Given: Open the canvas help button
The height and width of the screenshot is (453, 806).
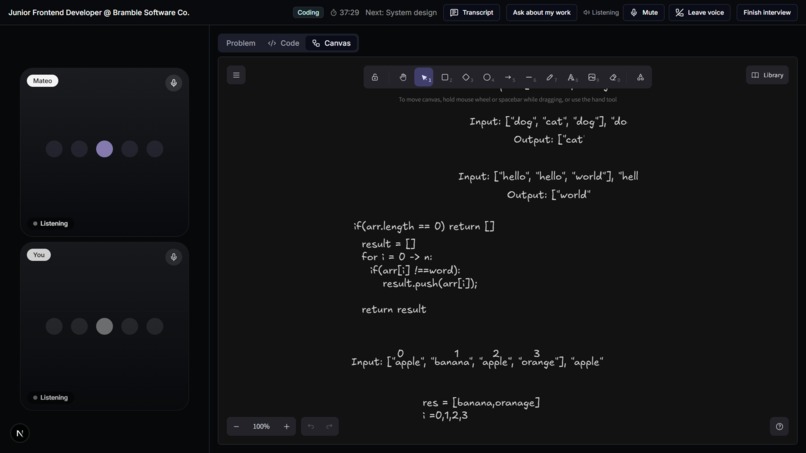Looking at the screenshot, I should click(x=779, y=426).
